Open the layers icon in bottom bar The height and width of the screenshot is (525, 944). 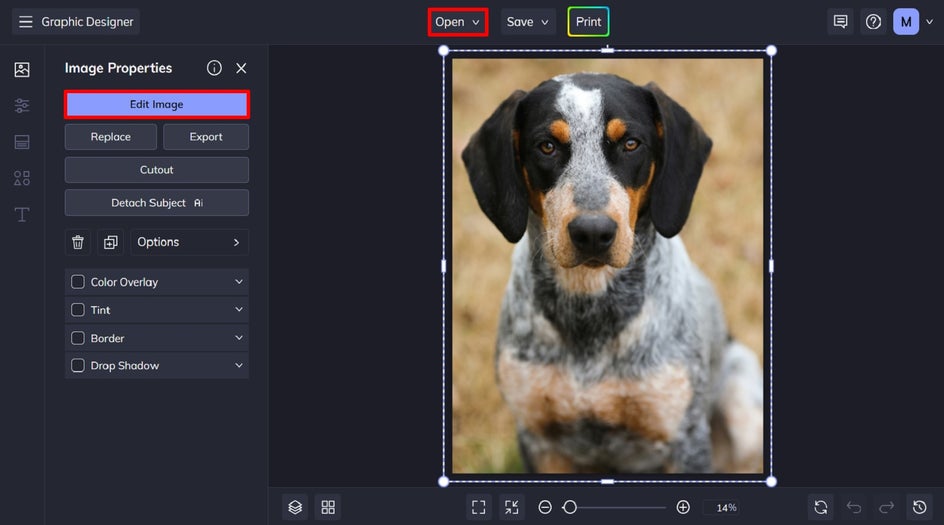tap(295, 507)
